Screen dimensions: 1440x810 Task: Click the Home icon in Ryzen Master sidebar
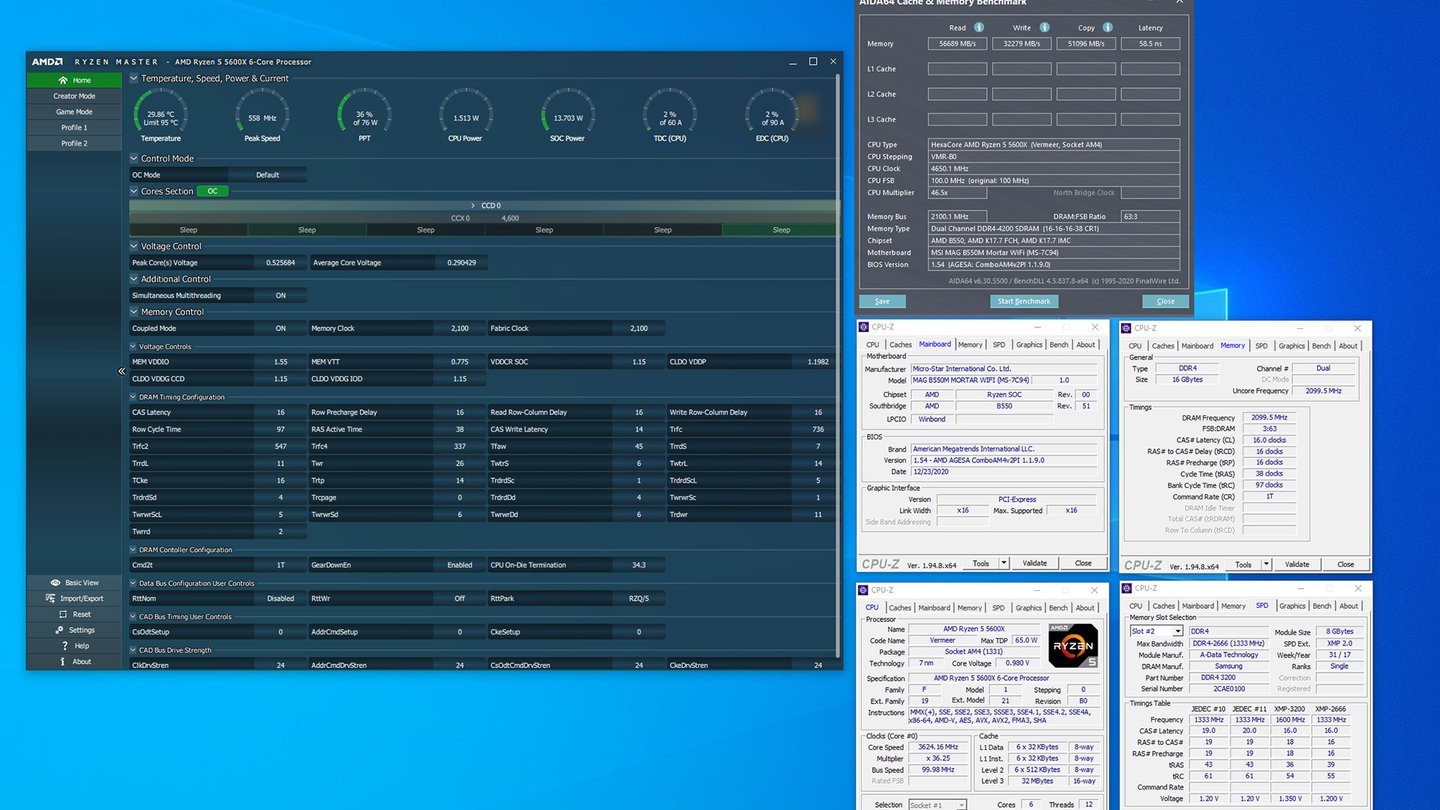pos(63,80)
